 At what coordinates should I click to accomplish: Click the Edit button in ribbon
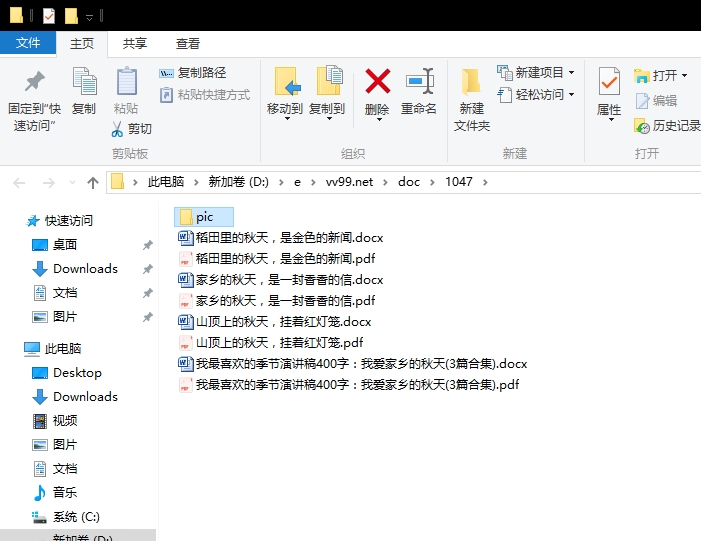click(656, 101)
